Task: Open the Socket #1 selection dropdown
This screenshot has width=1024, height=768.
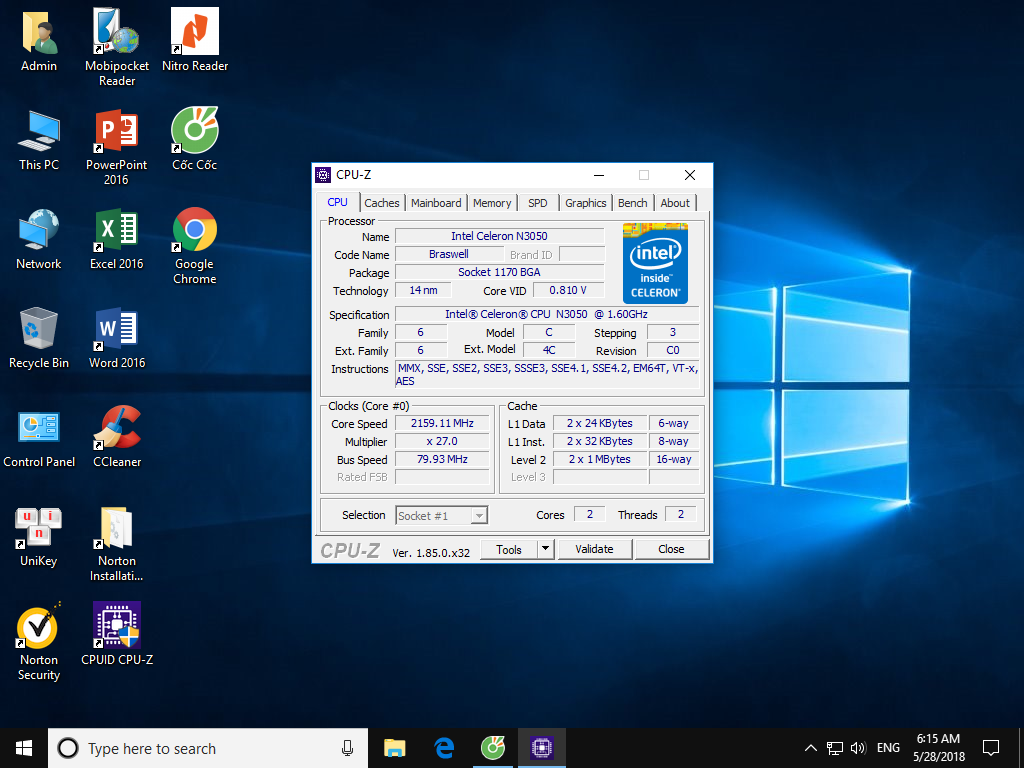Action: coord(441,516)
